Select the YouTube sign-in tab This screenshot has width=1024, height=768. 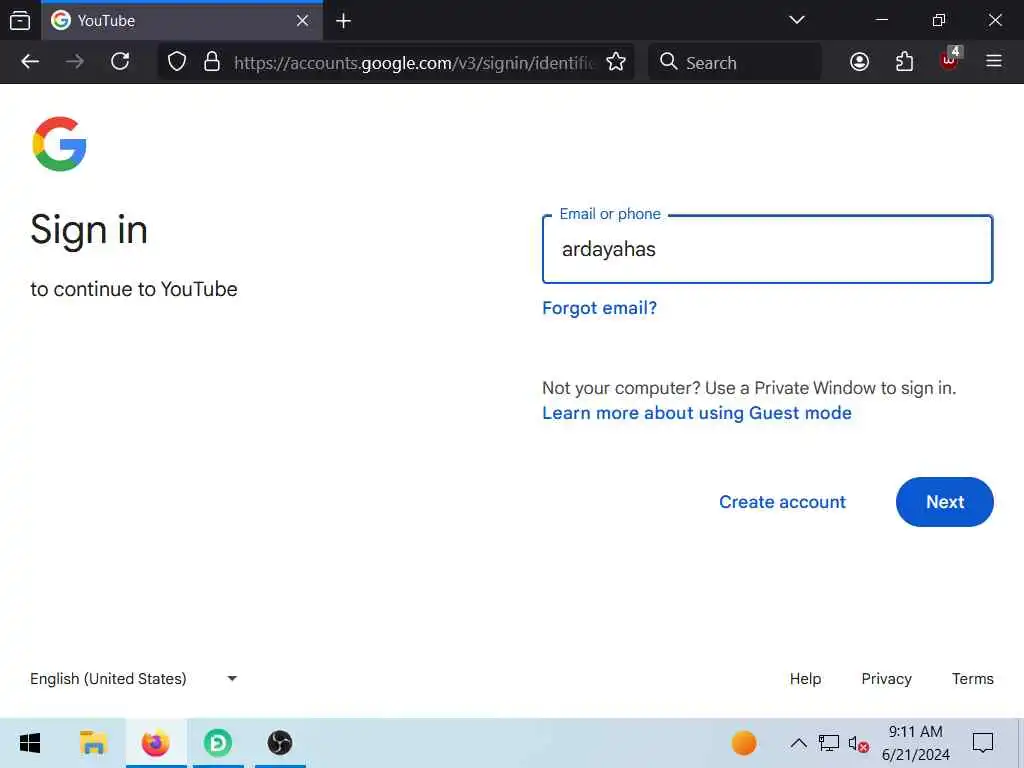tap(182, 20)
